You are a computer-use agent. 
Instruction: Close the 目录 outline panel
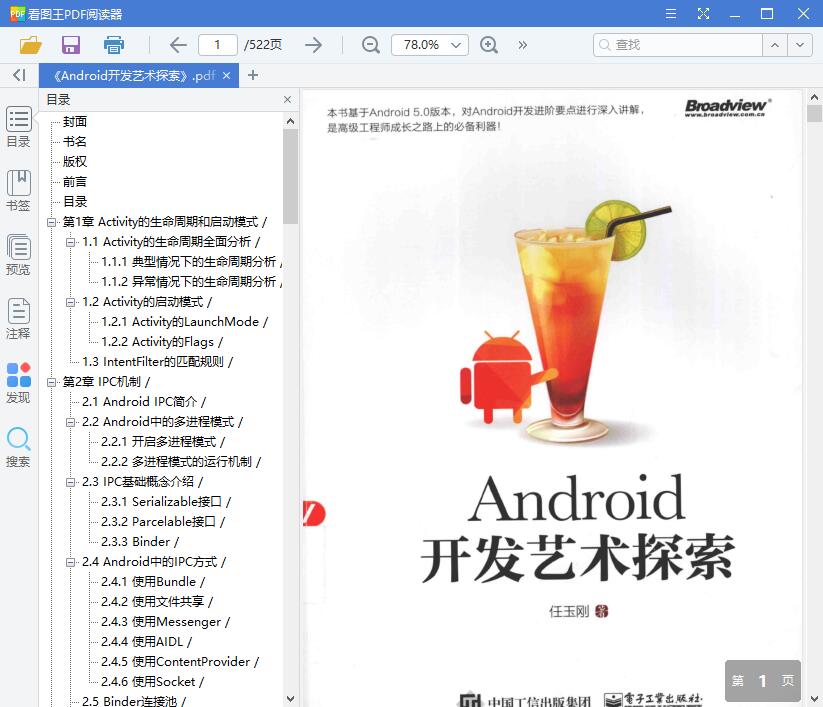pyautogui.click(x=287, y=99)
